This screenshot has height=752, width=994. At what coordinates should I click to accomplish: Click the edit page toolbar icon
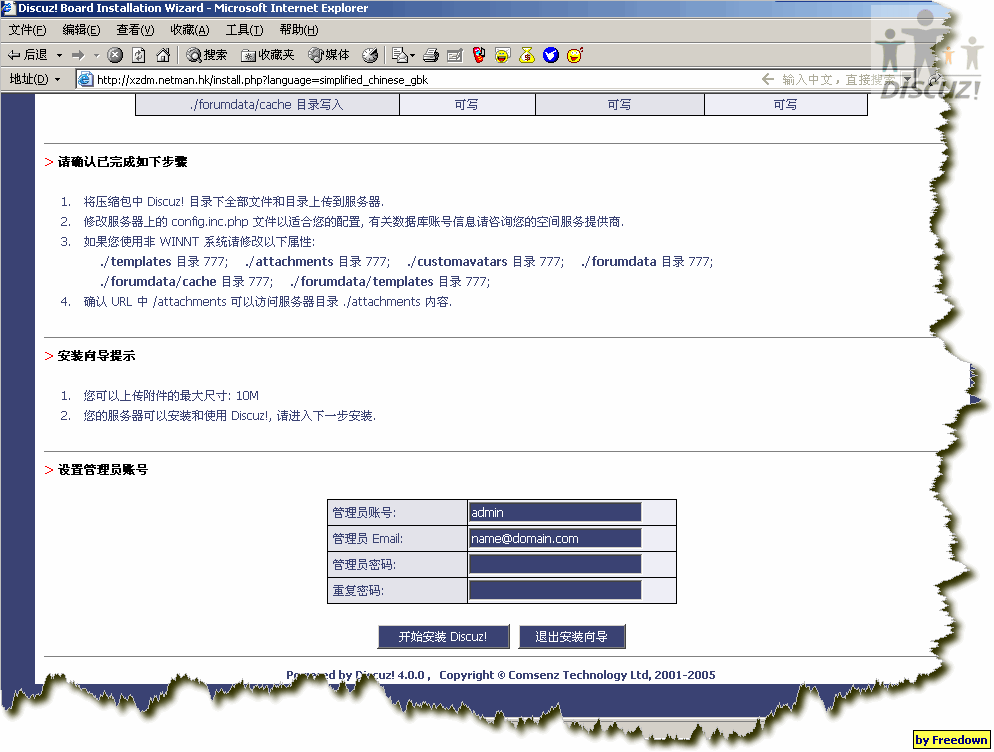click(455, 55)
